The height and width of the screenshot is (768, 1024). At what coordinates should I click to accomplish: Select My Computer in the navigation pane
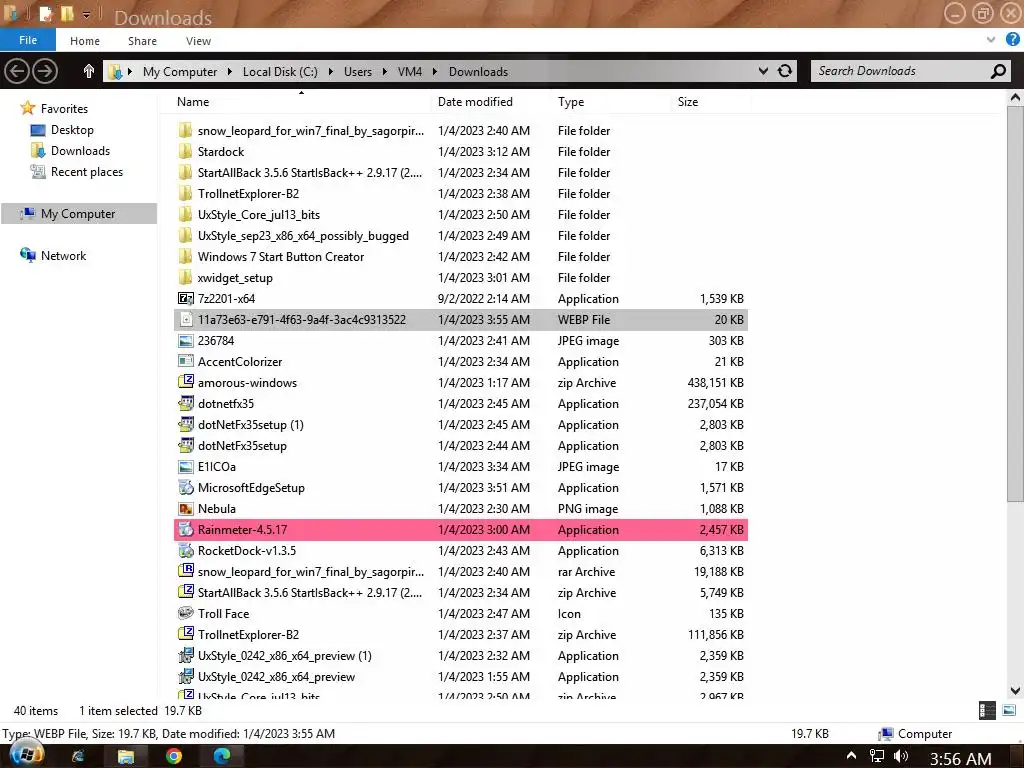[79, 214]
